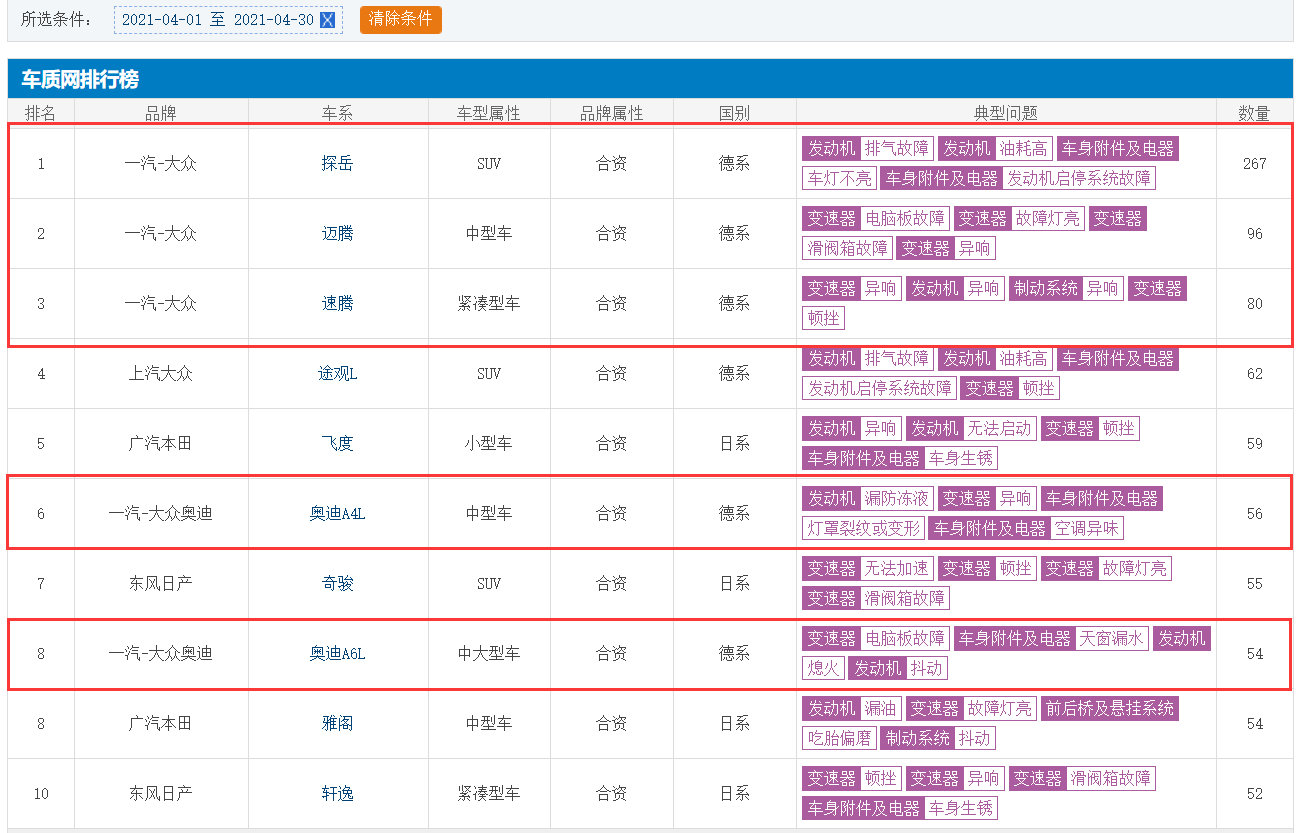Open the 飞度 car series link

tap(338, 444)
